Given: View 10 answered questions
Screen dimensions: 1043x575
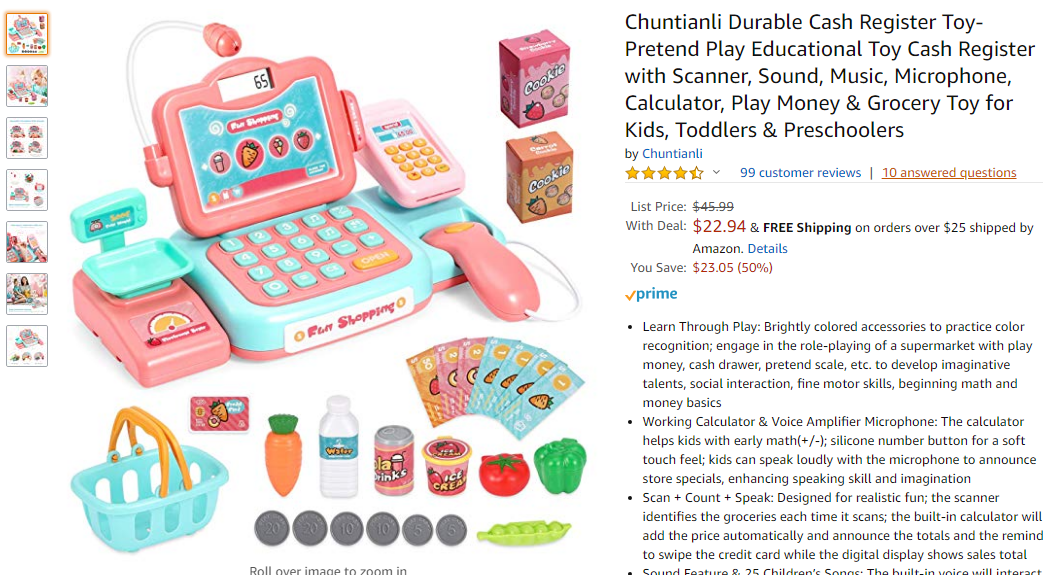Looking at the screenshot, I should pyautogui.click(x=949, y=173).
